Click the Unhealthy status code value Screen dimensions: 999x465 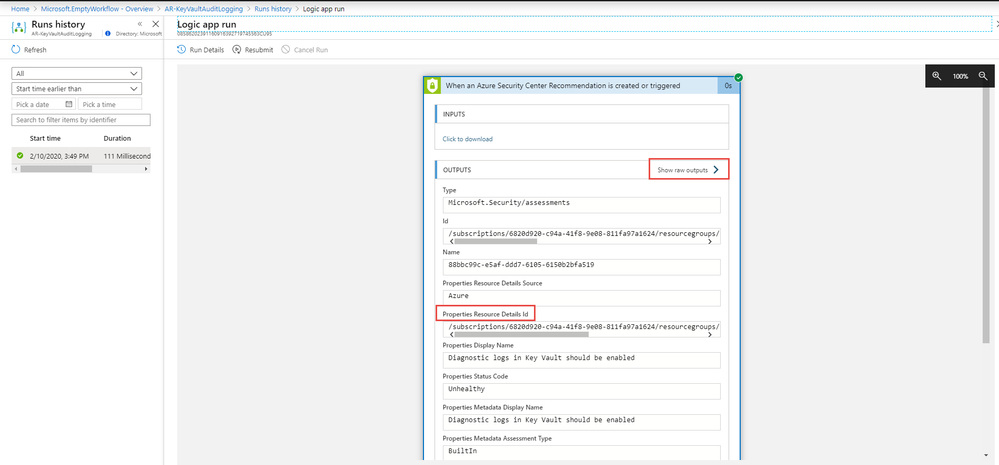point(581,390)
